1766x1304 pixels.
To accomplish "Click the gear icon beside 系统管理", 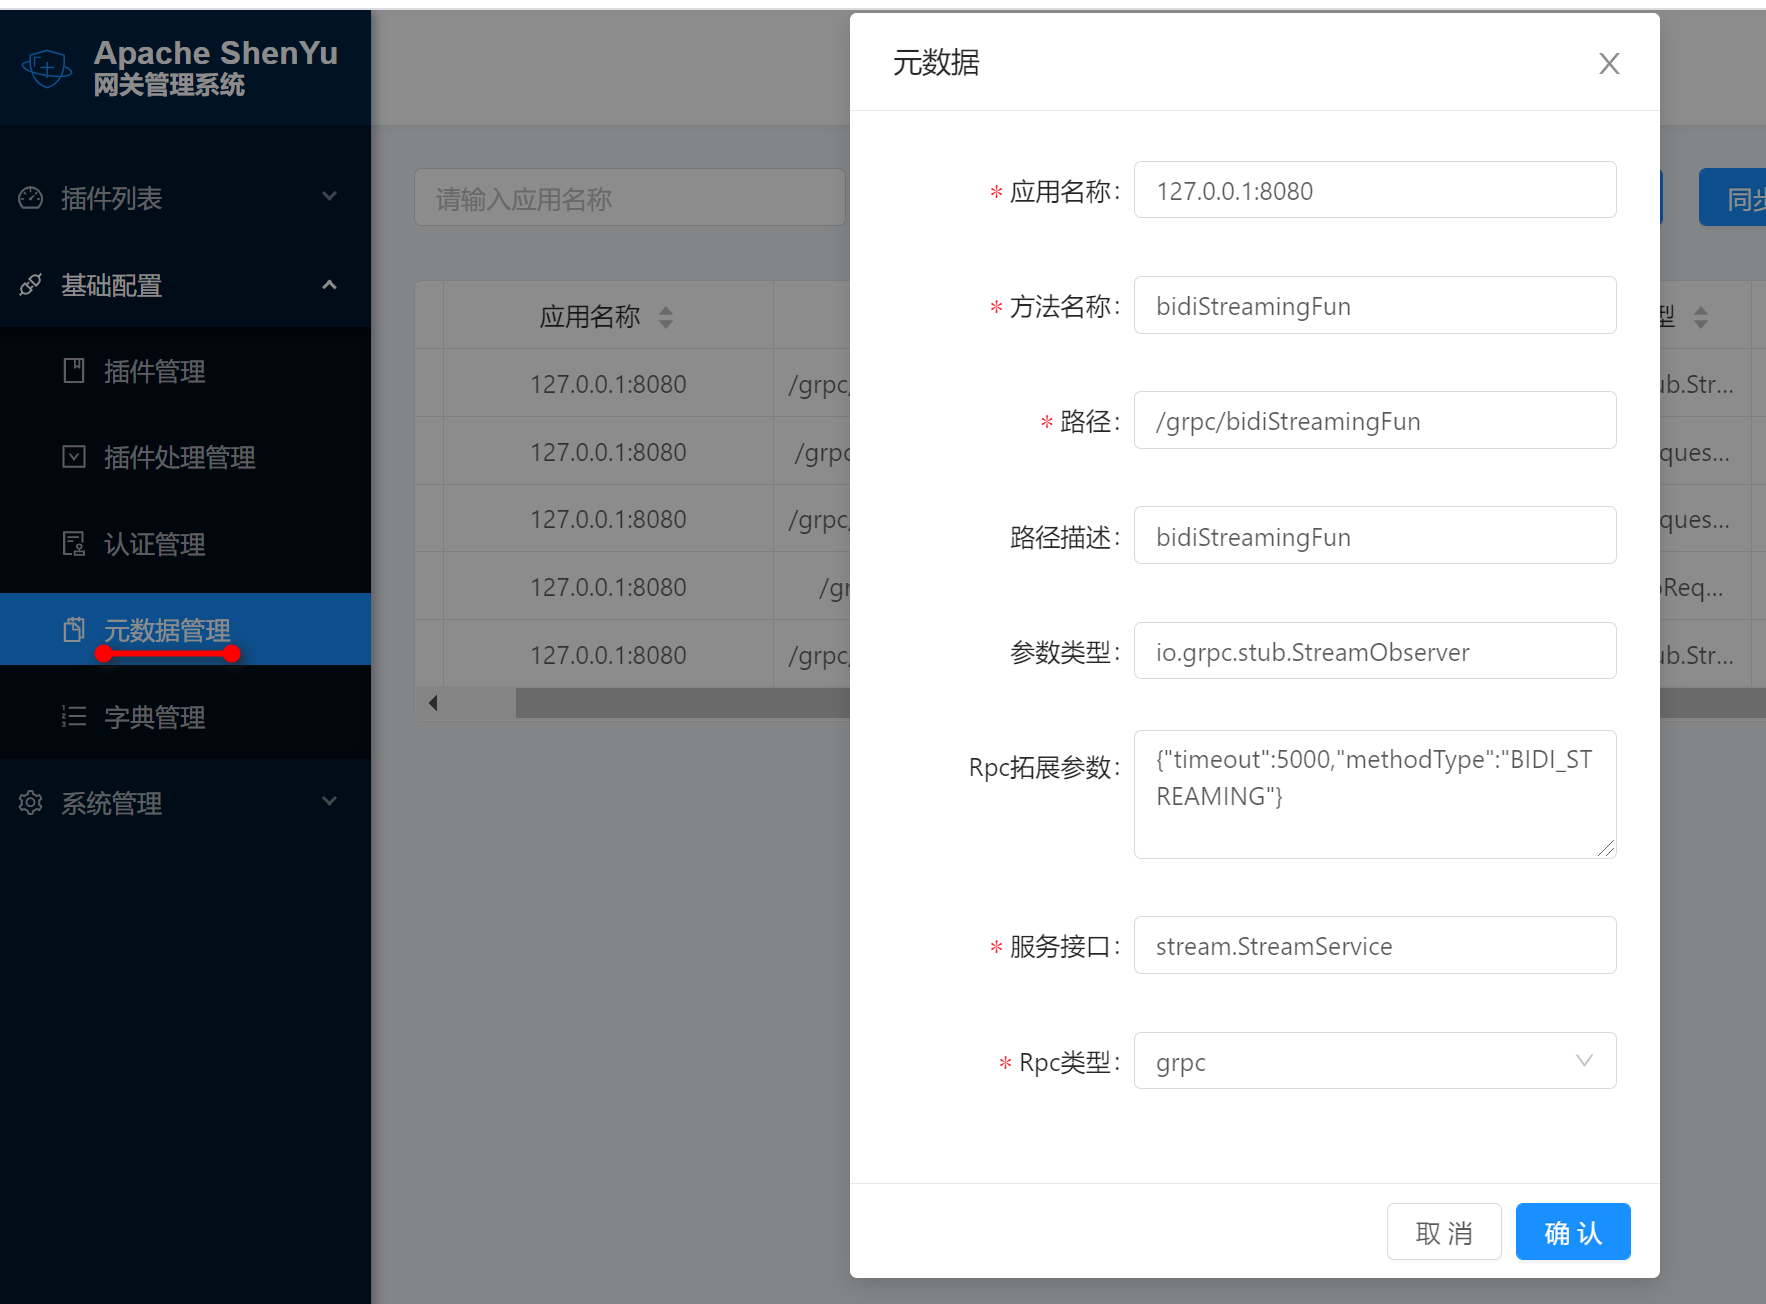I will (31, 803).
